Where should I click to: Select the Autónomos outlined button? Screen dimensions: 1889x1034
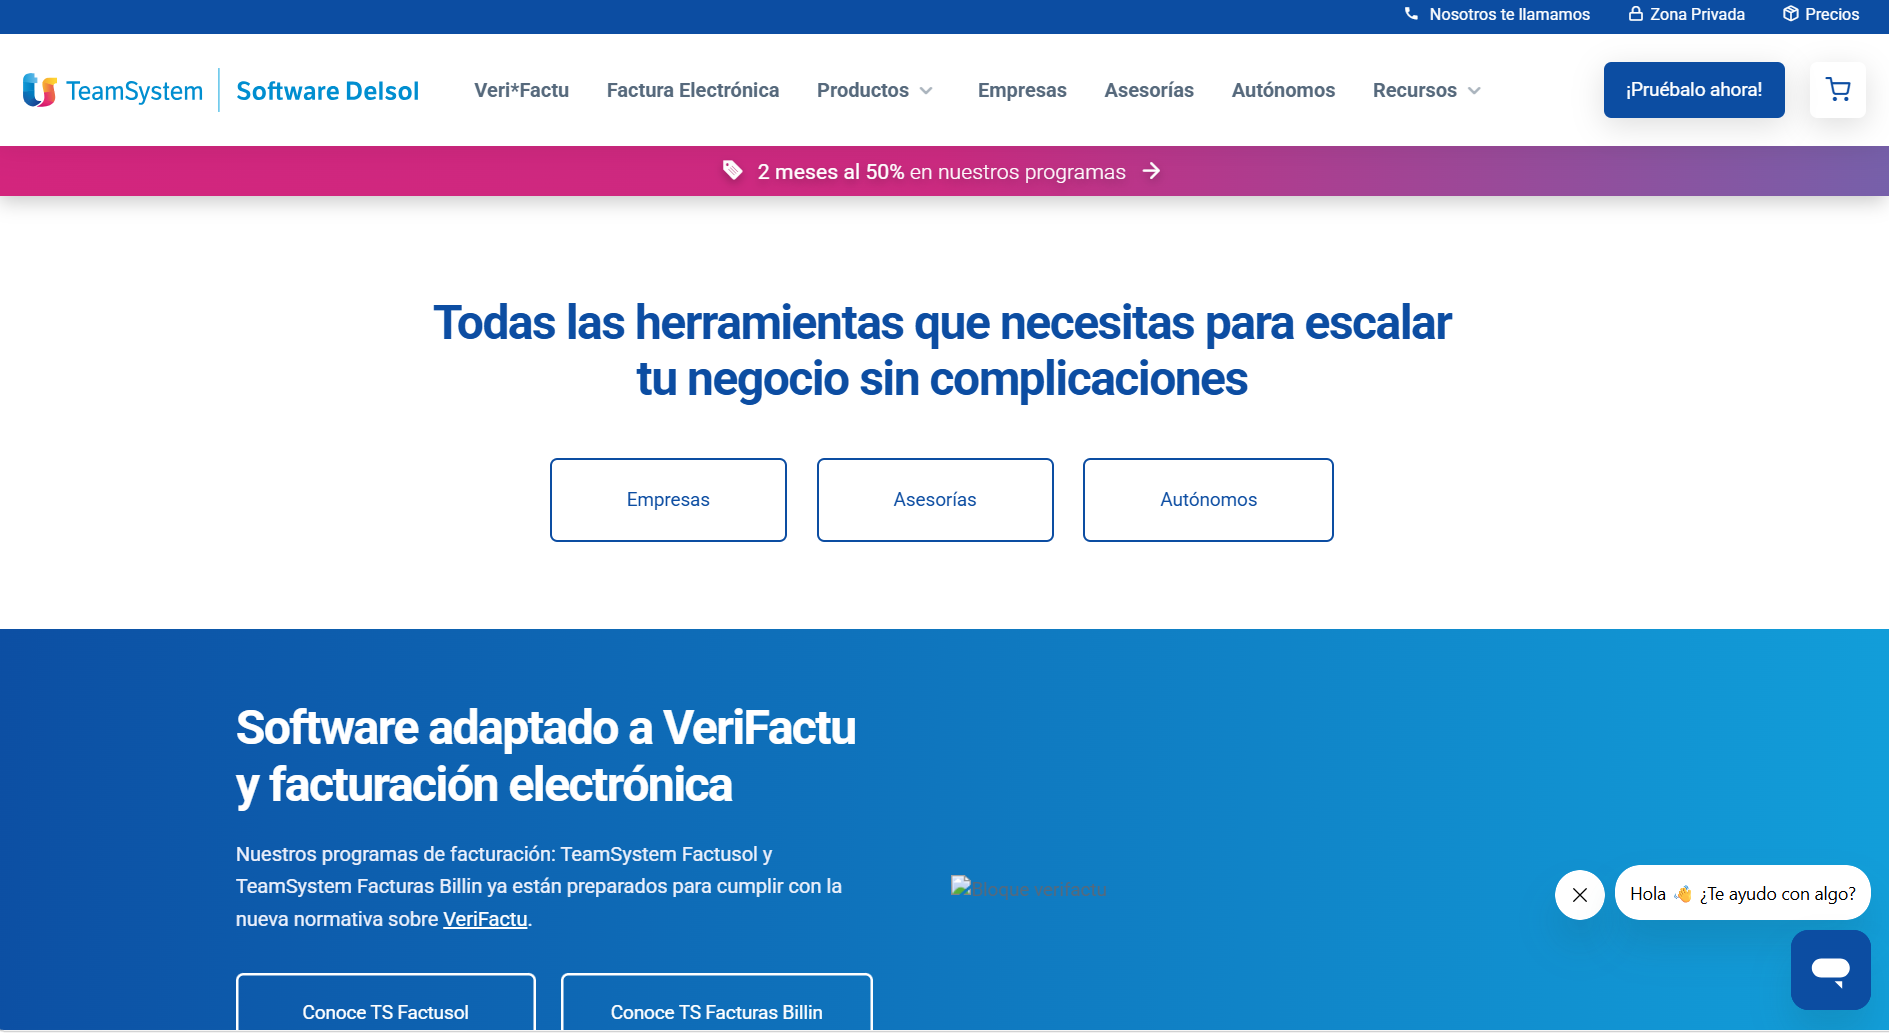[x=1208, y=500]
